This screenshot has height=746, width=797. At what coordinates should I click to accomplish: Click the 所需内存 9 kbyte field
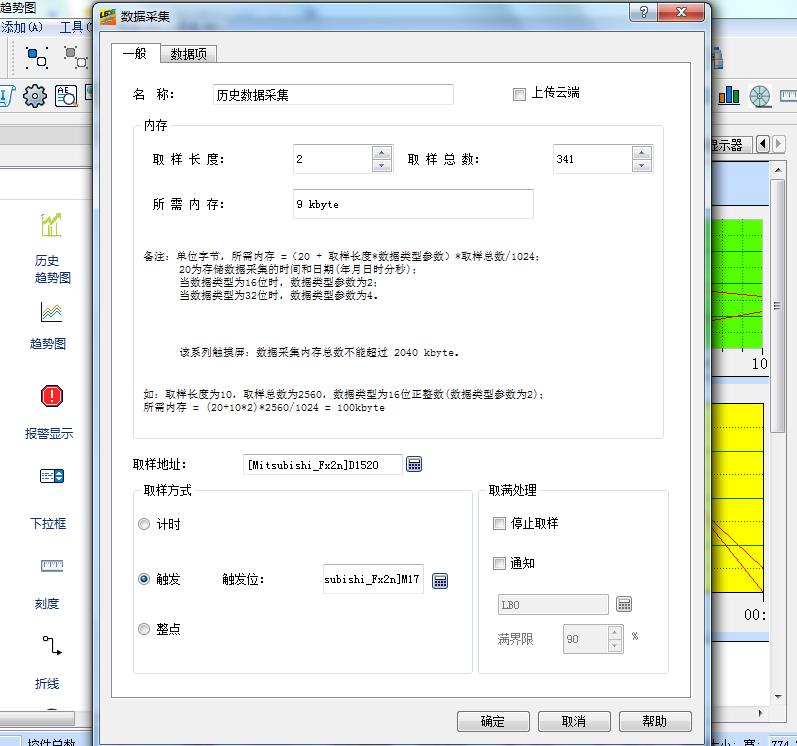pos(413,204)
